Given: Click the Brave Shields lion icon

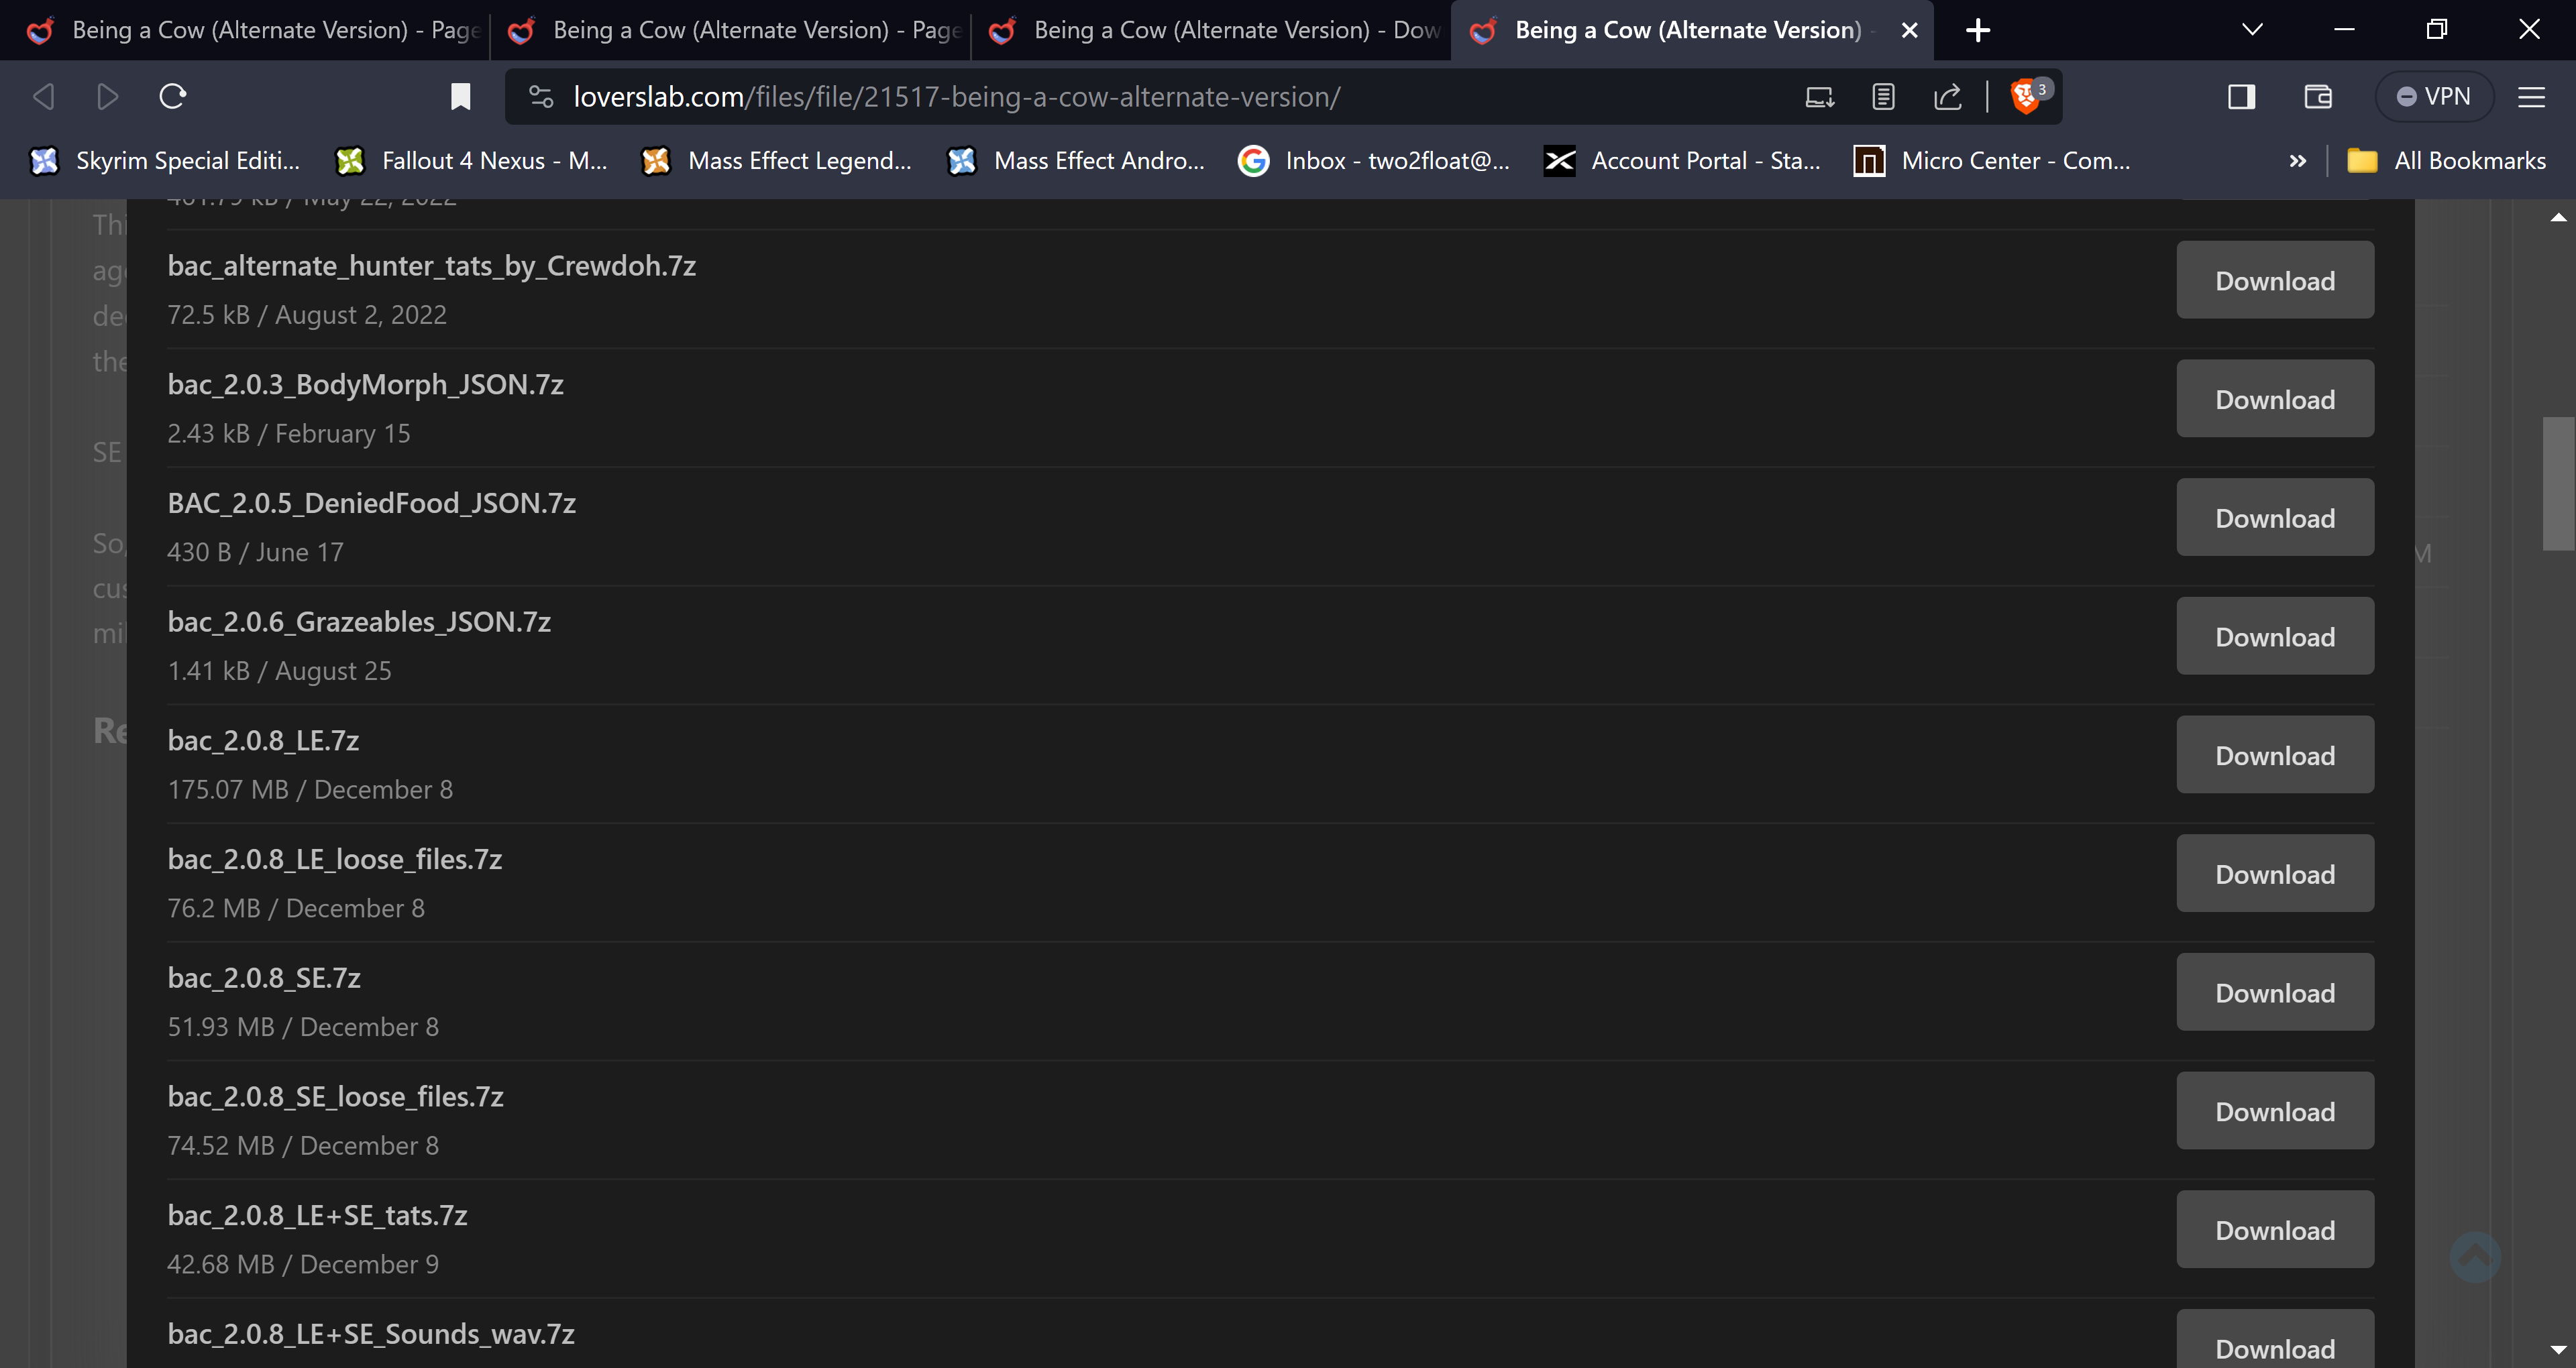Looking at the screenshot, I should pyautogui.click(x=2025, y=97).
